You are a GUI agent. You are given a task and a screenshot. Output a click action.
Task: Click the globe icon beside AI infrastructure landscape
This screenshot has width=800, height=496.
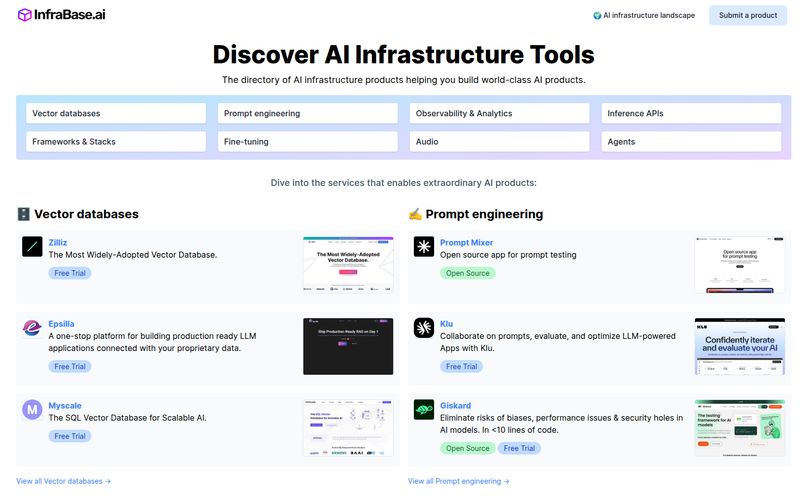[x=597, y=15]
